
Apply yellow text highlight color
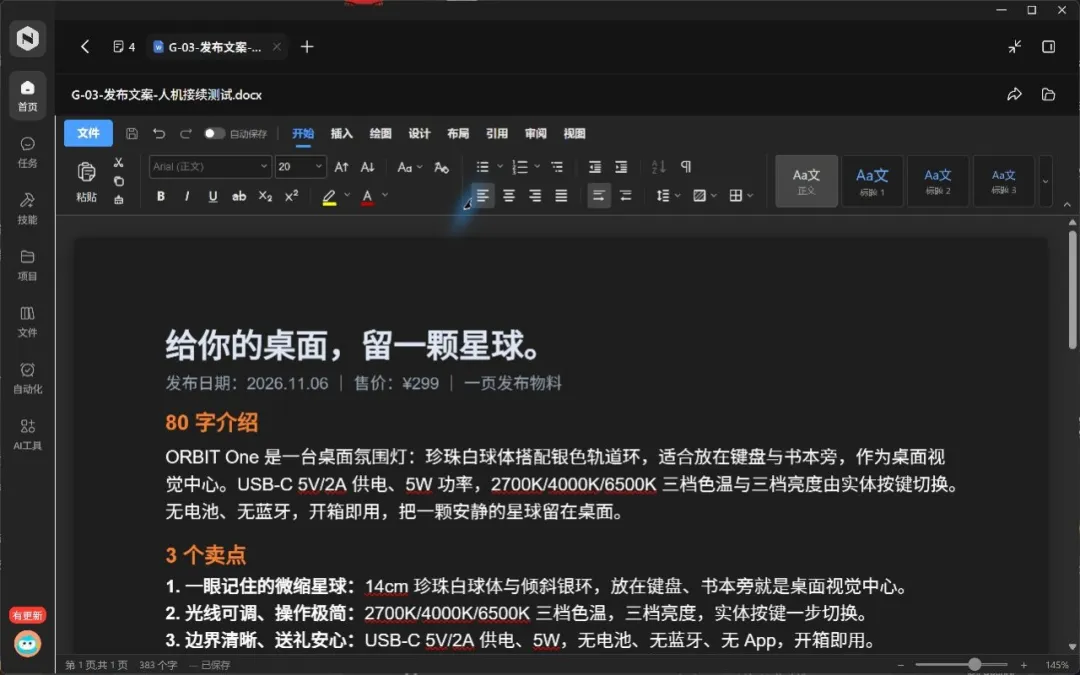click(329, 197)
